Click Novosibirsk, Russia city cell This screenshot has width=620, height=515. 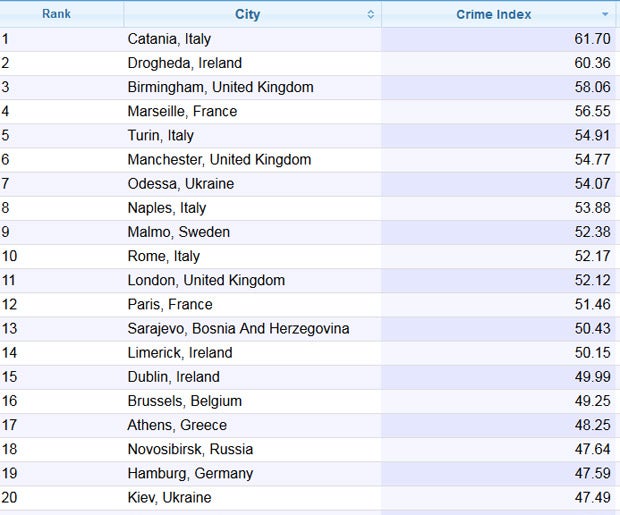[x=190, y=449]
